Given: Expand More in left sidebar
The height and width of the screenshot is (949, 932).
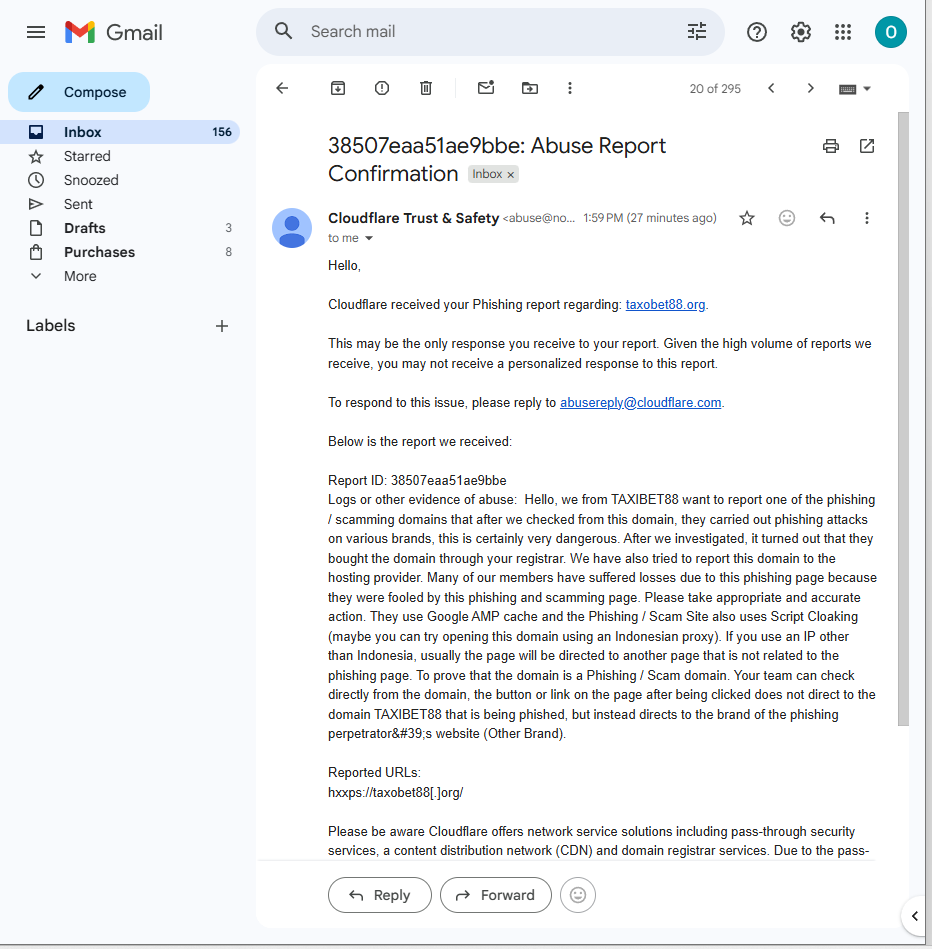Looking at the screenshot, I should pos(80,276).
